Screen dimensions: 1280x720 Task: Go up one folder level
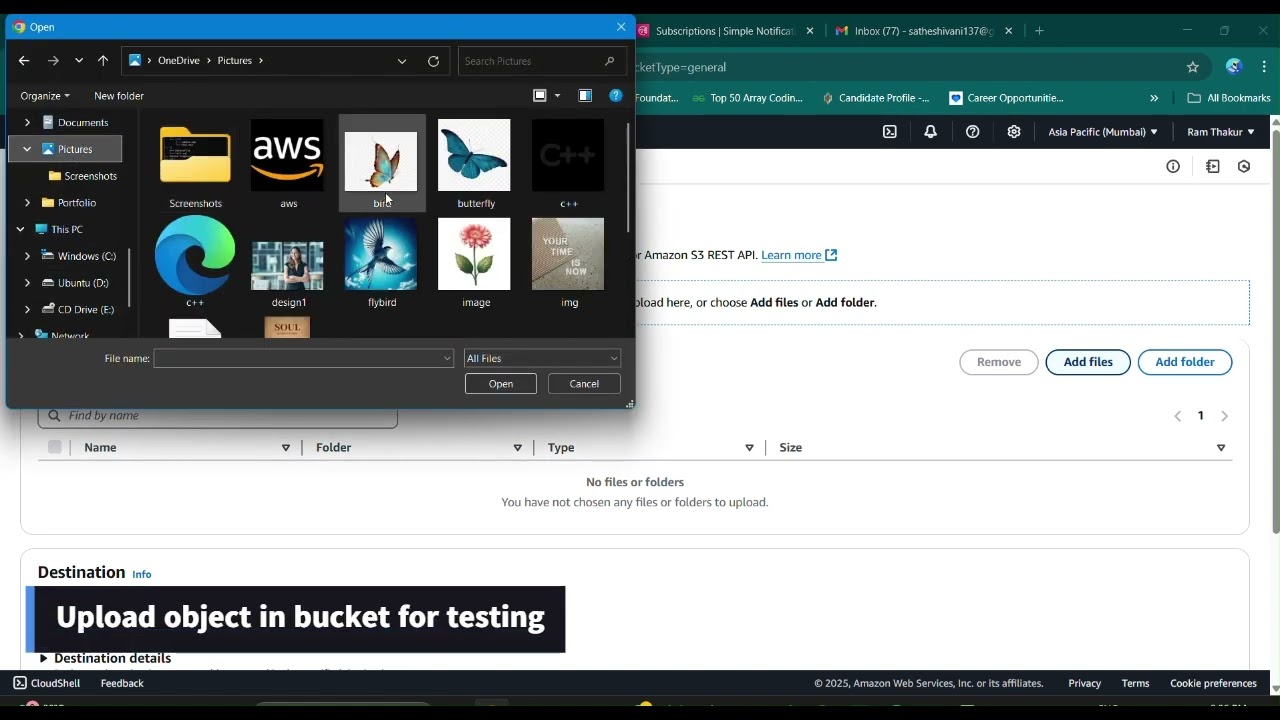point(103,61)
